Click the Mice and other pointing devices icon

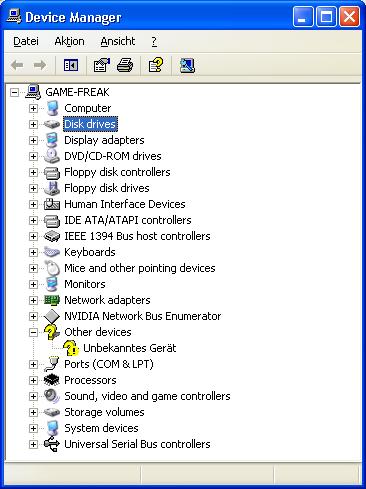[x=52, y=268]
